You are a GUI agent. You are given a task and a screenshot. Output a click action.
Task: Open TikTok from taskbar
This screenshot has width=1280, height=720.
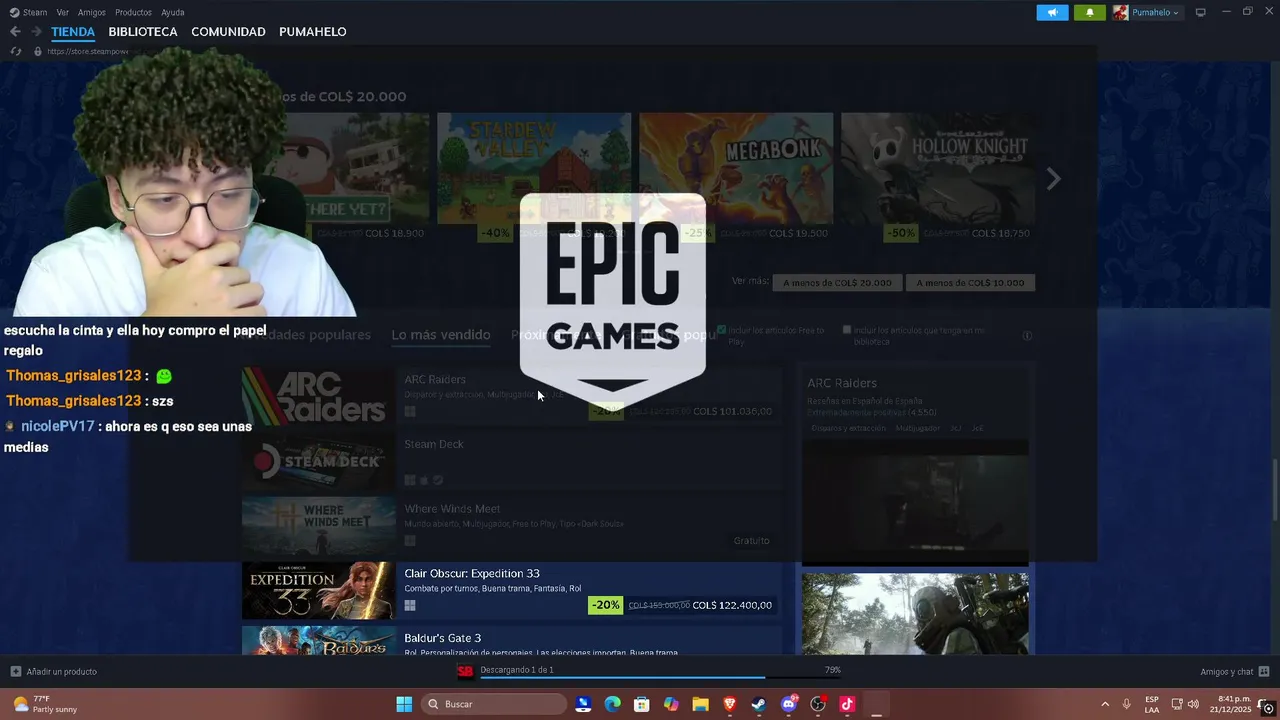847,704
